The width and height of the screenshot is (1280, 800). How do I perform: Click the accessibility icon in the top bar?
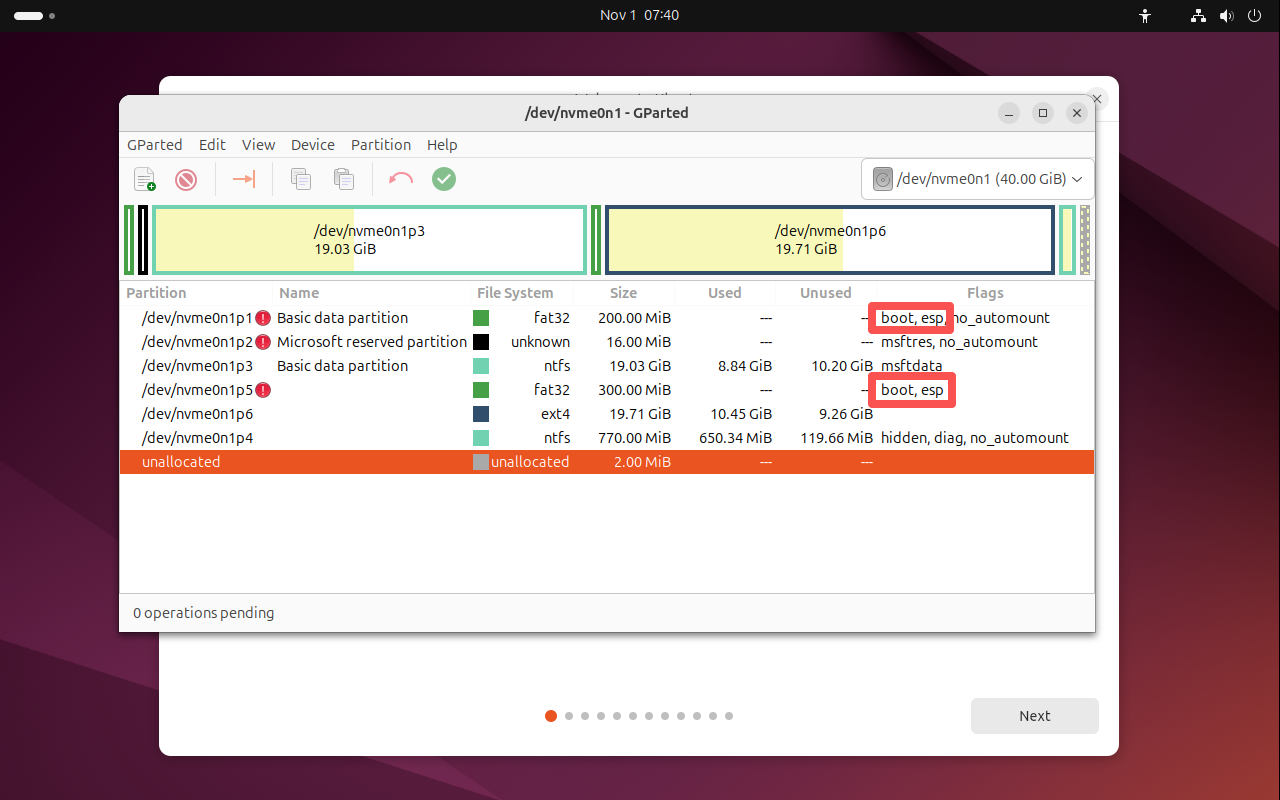(1144, 15)
